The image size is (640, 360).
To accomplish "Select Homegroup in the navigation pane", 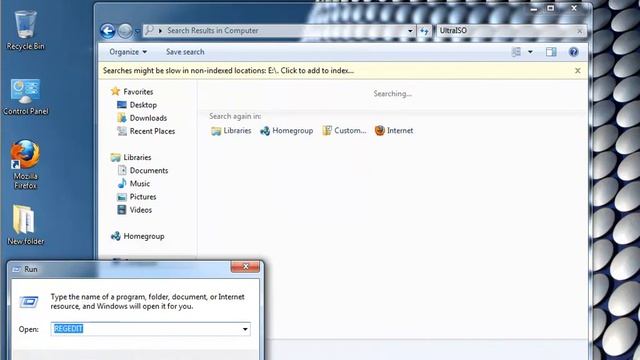I will click(144, 236).
